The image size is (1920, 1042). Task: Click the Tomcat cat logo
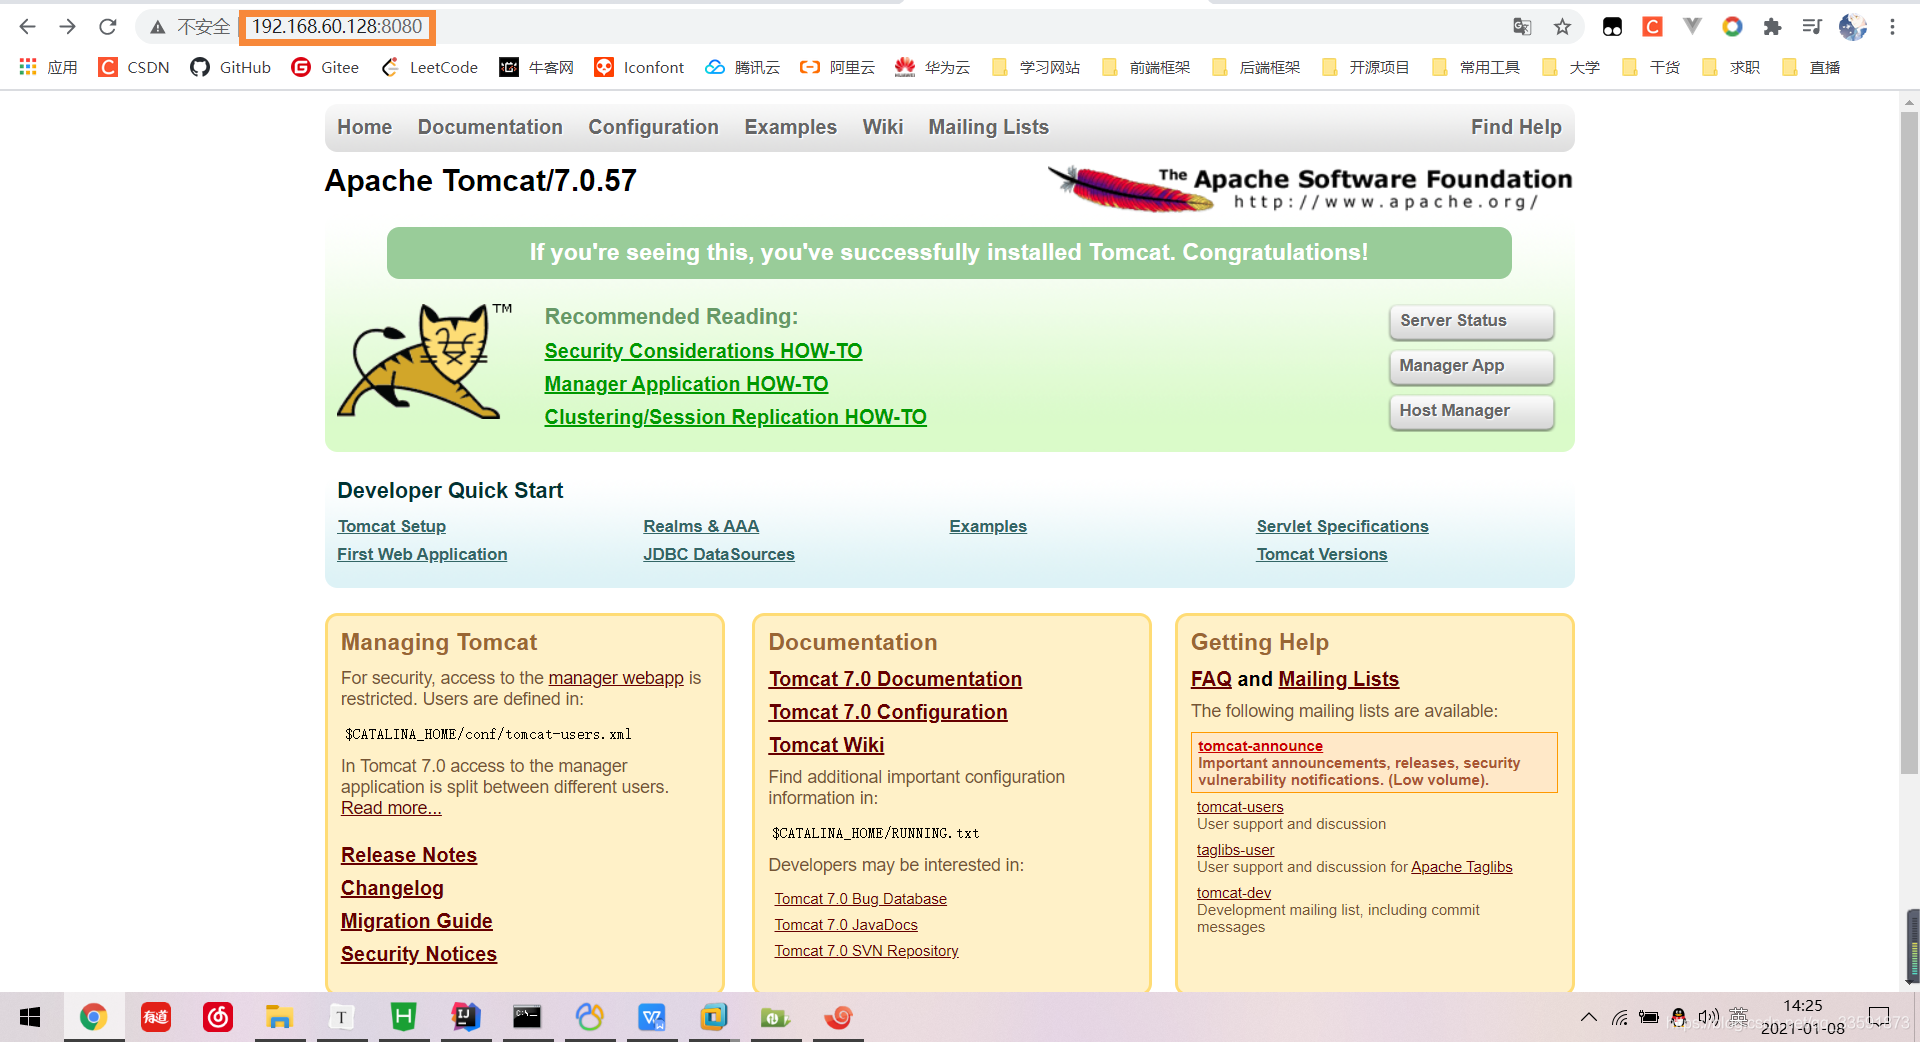422,361
